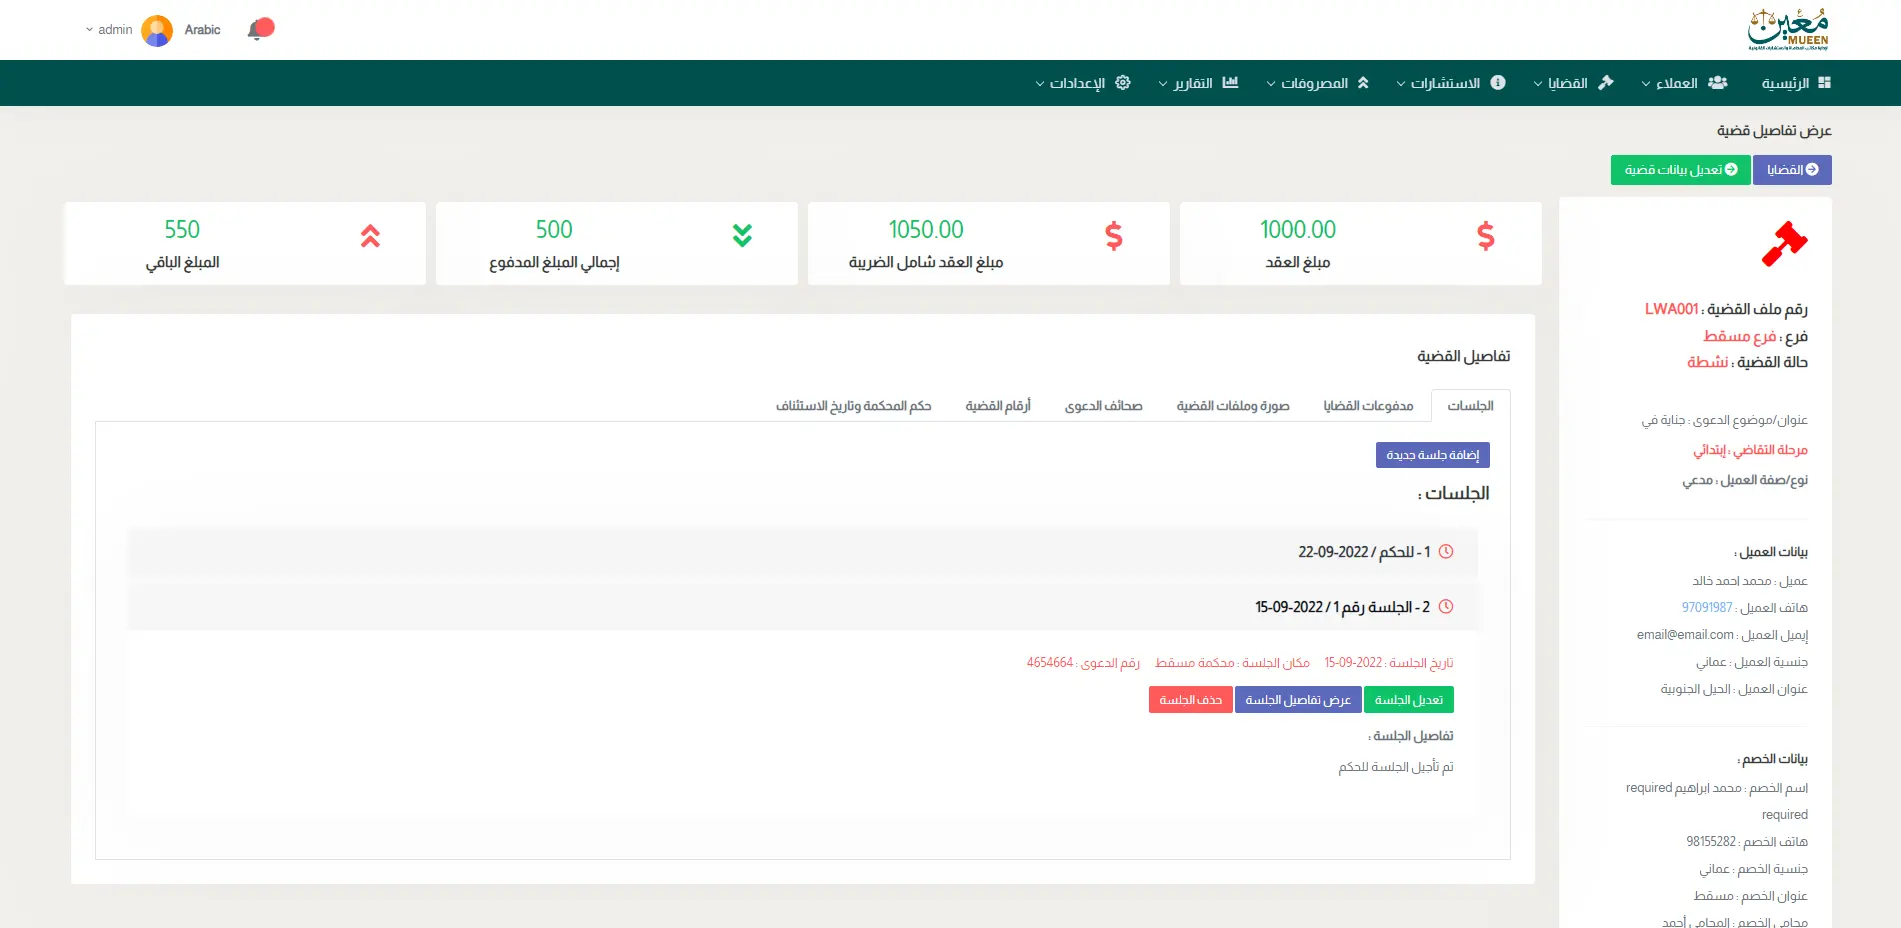Click the consultations info icon in navbar
1901x928 pixels.
[x=1498, y=83]
